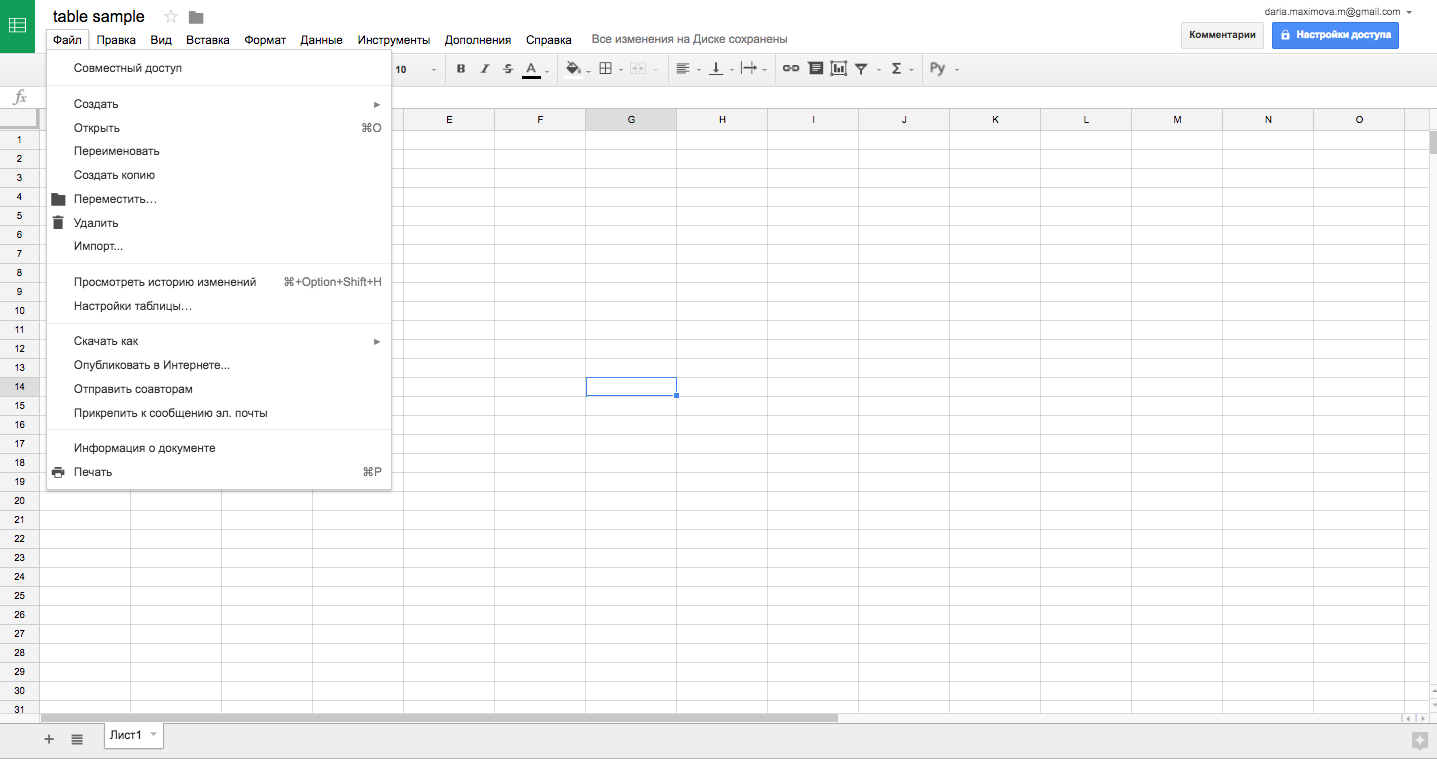Open the Формат menu
The width and height of the screenshot is (1437, 759).
click(265, 40)
